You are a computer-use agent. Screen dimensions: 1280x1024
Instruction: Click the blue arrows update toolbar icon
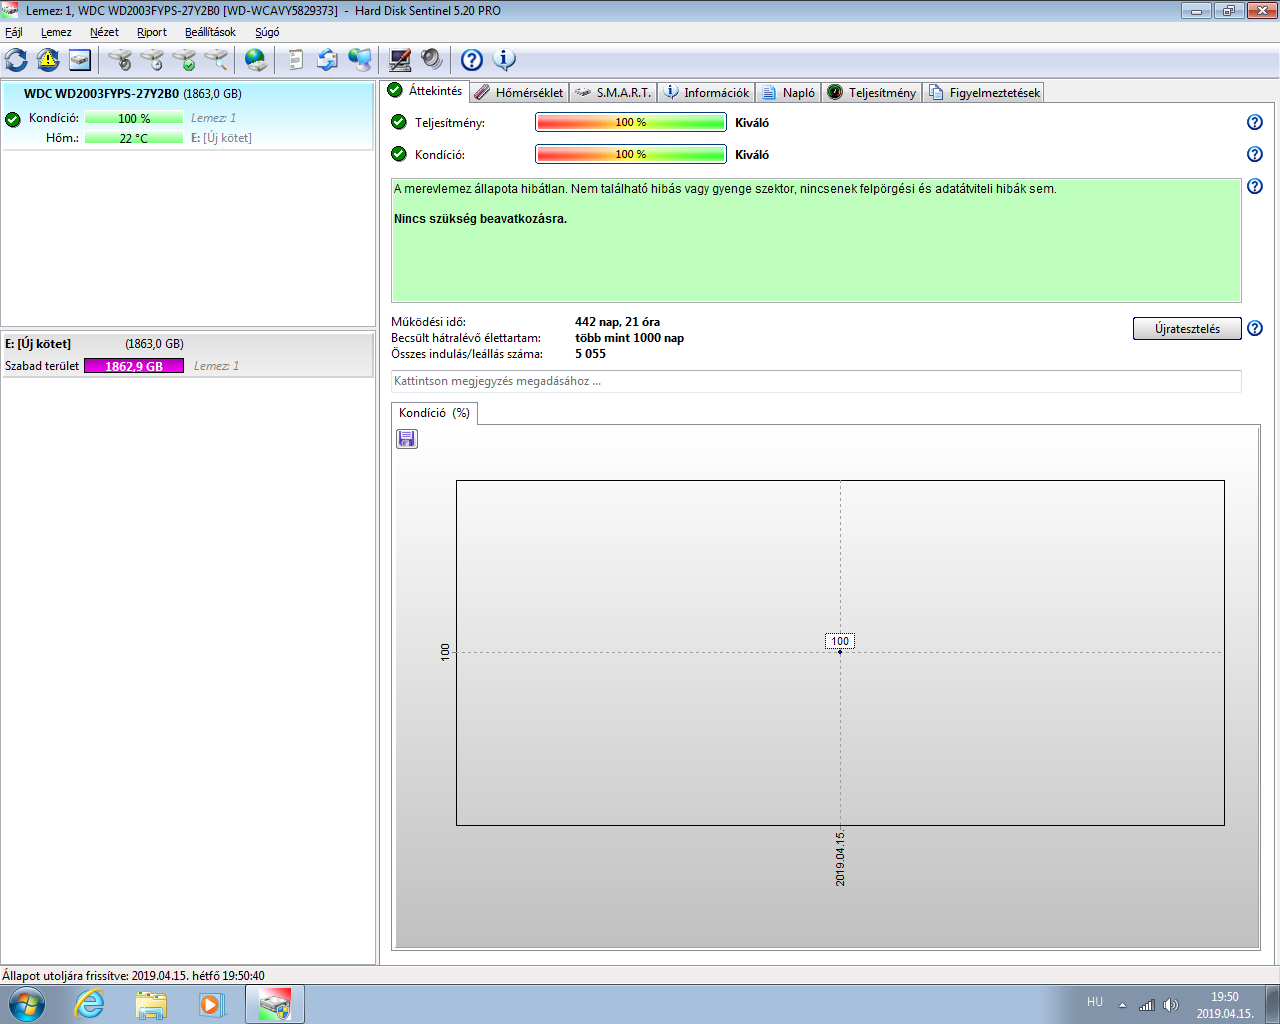327,60
